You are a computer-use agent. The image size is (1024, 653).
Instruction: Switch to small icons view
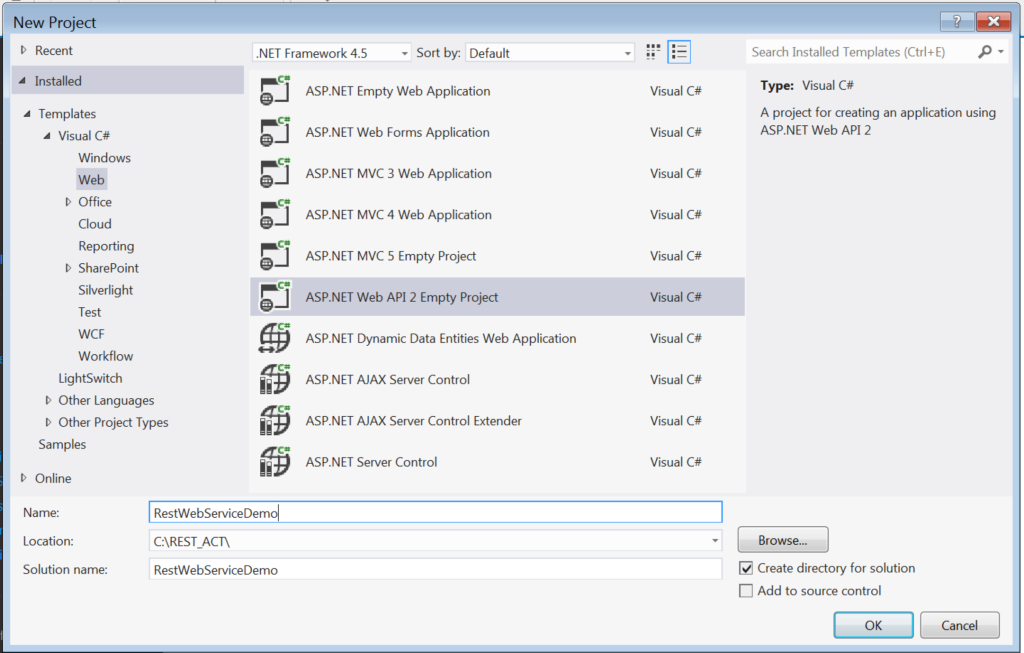tap(653, 52)
